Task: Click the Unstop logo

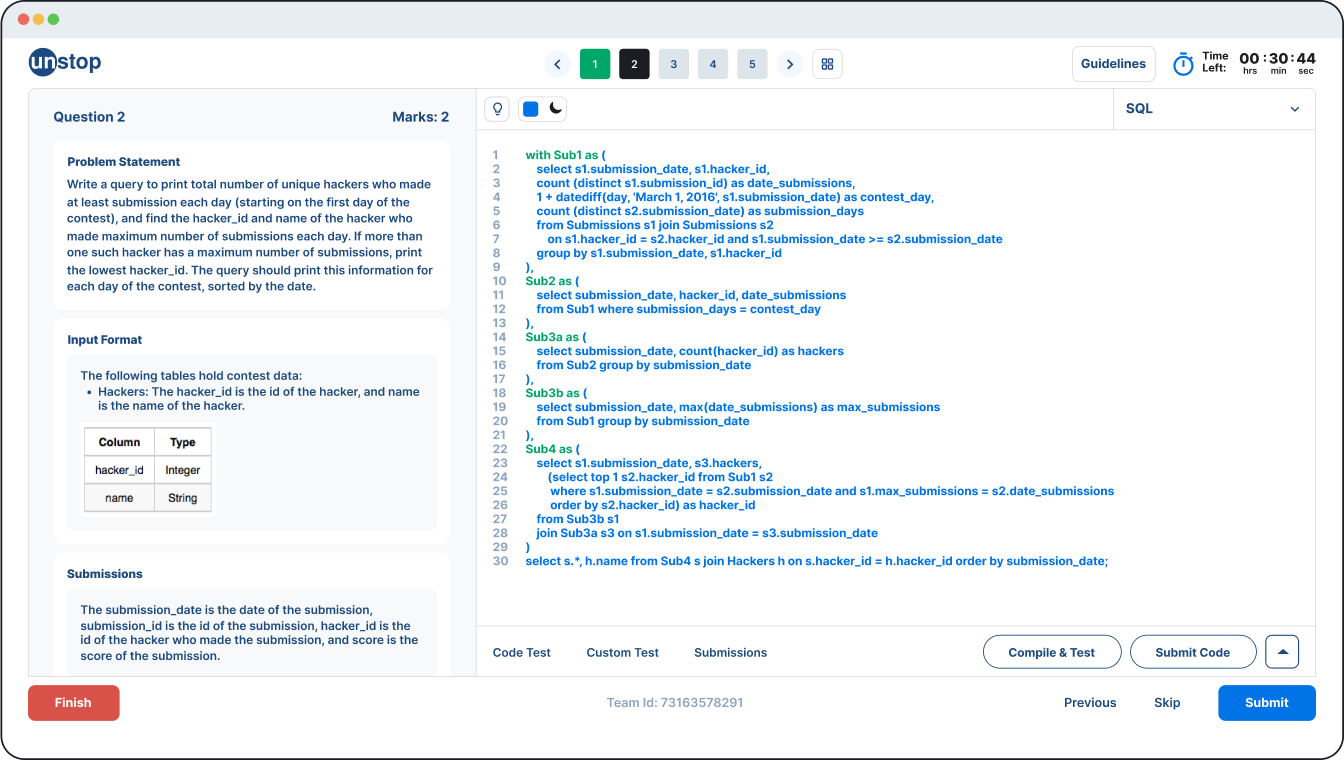Action: point(65,63)
